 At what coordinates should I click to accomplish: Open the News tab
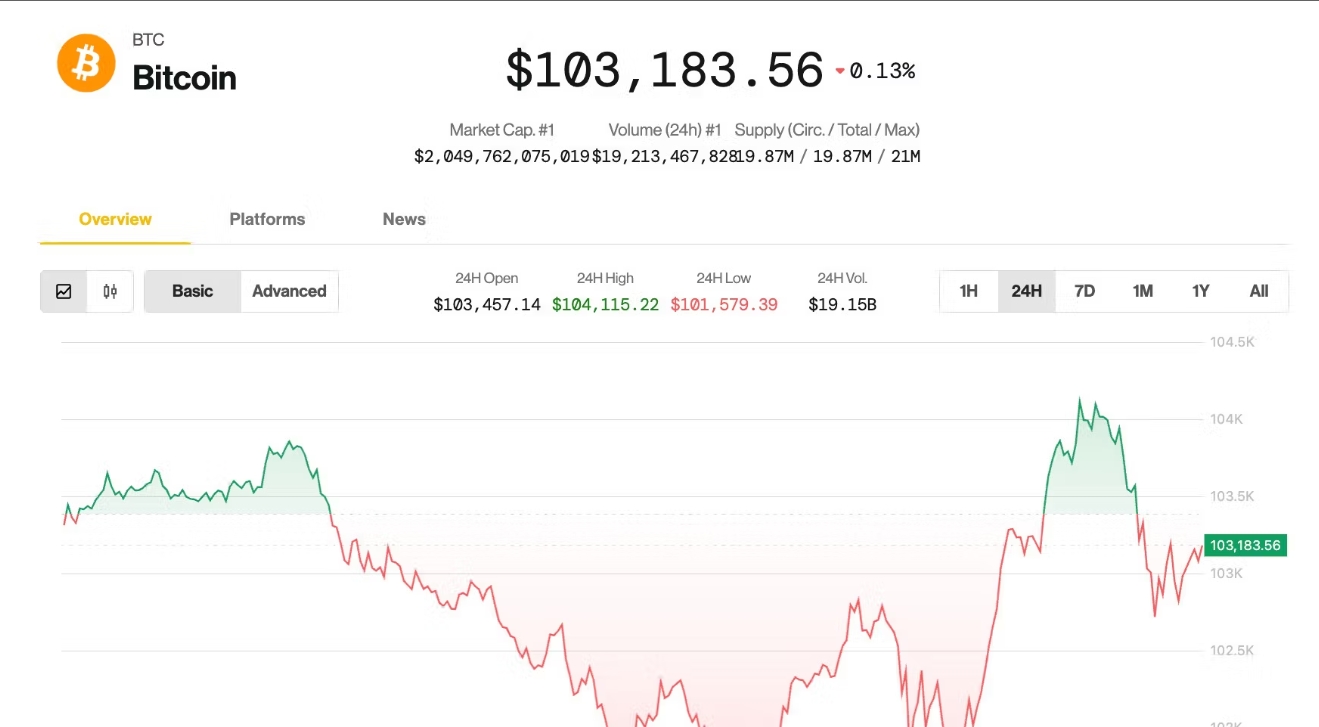coord(404,219)
